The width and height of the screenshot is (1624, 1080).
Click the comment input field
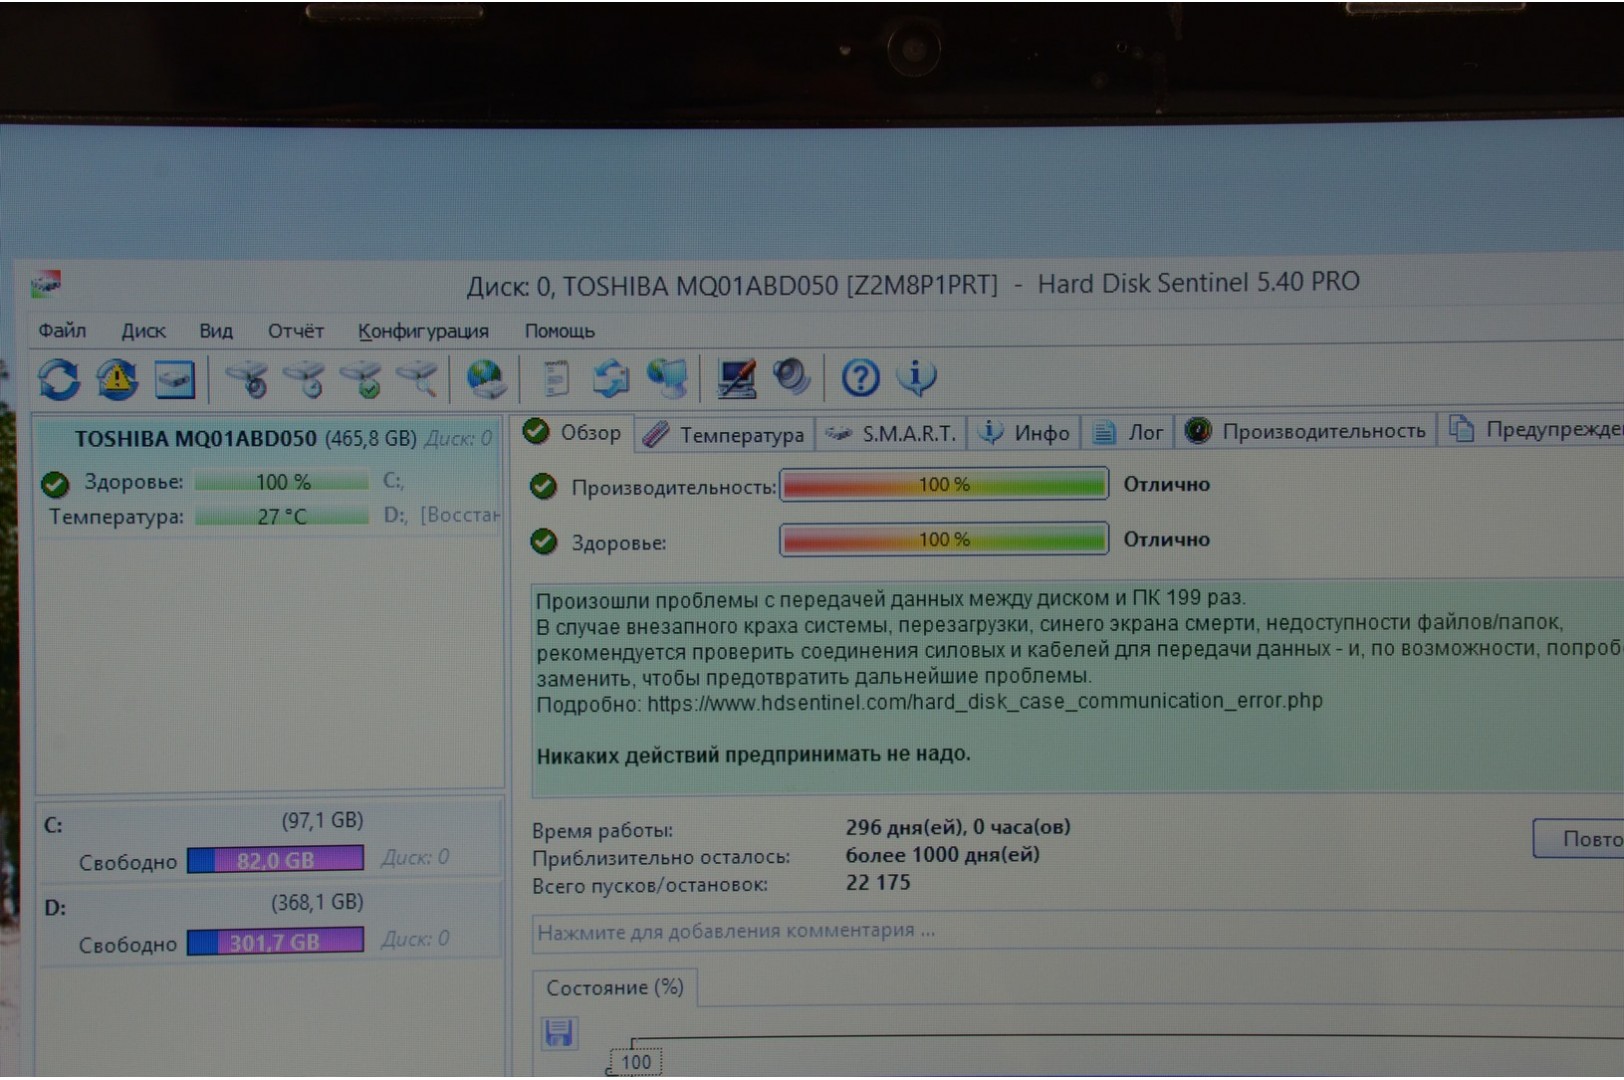(x=1070, y=931)
